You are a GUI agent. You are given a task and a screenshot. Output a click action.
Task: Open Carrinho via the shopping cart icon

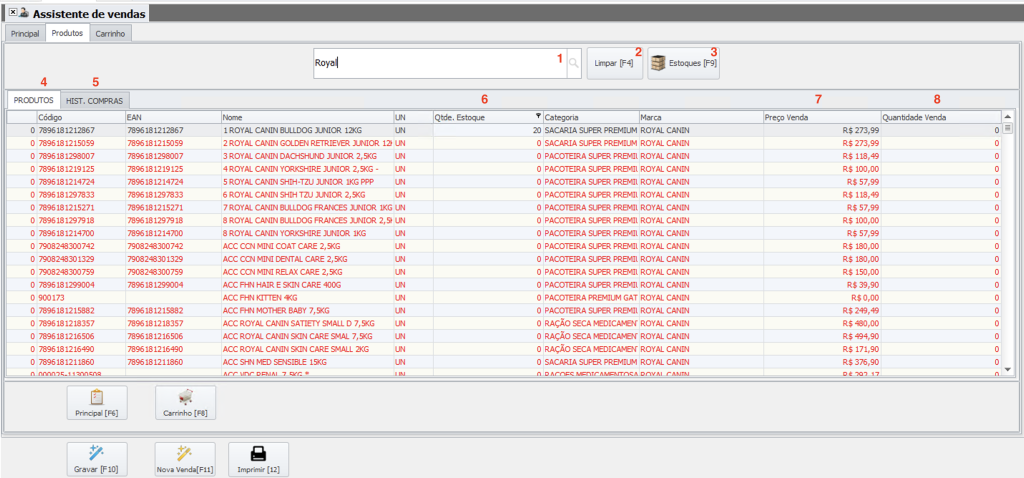tap(185, 403)
